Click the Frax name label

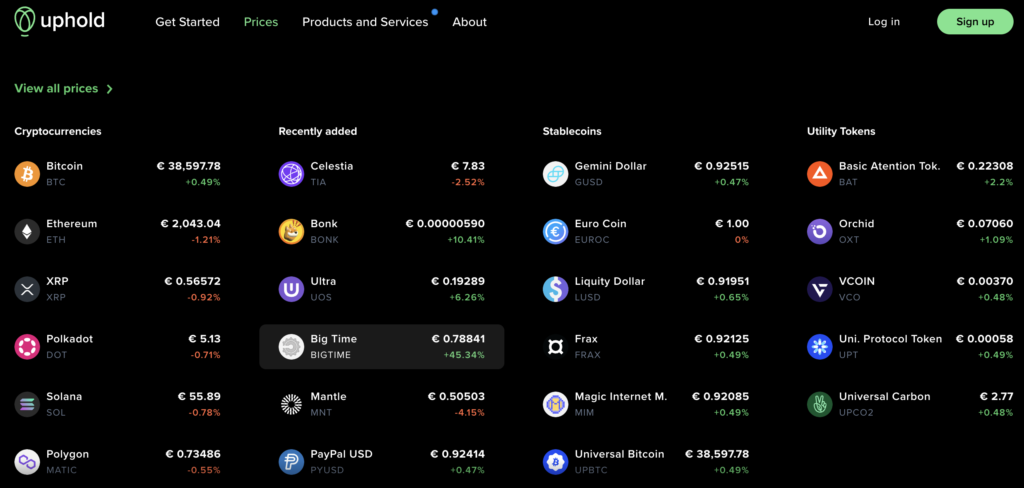point(586,339)
